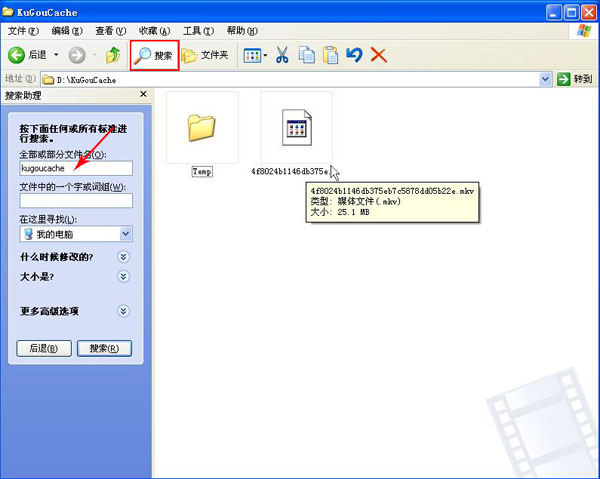Click the 后退(B) button in search pane
This screenshot has width=600, height=479.
(44, 349)
